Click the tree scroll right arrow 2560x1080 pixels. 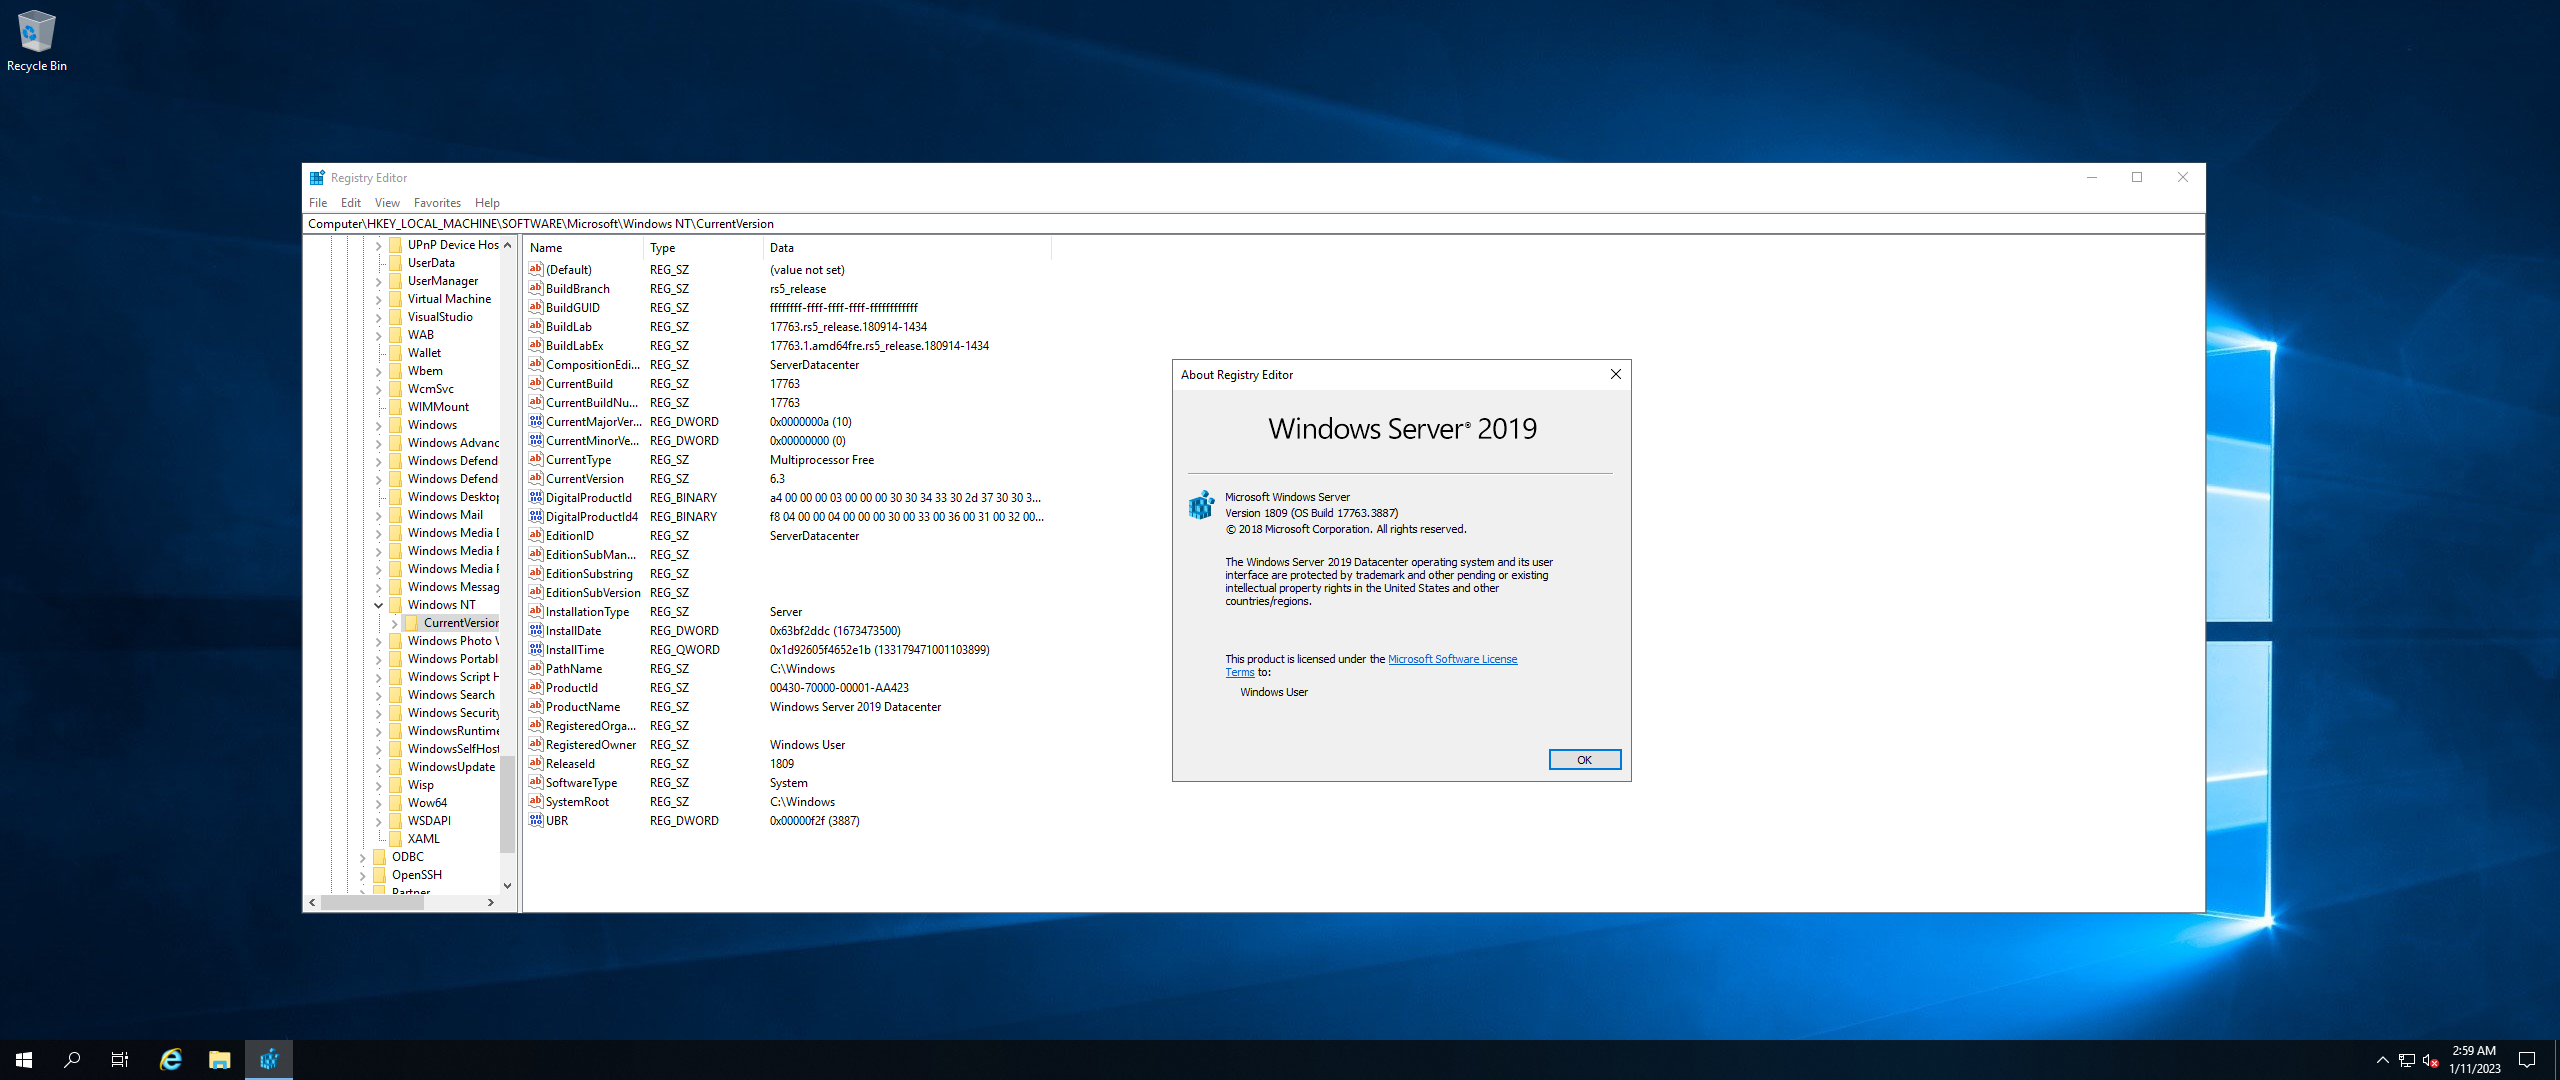[491, 902]
